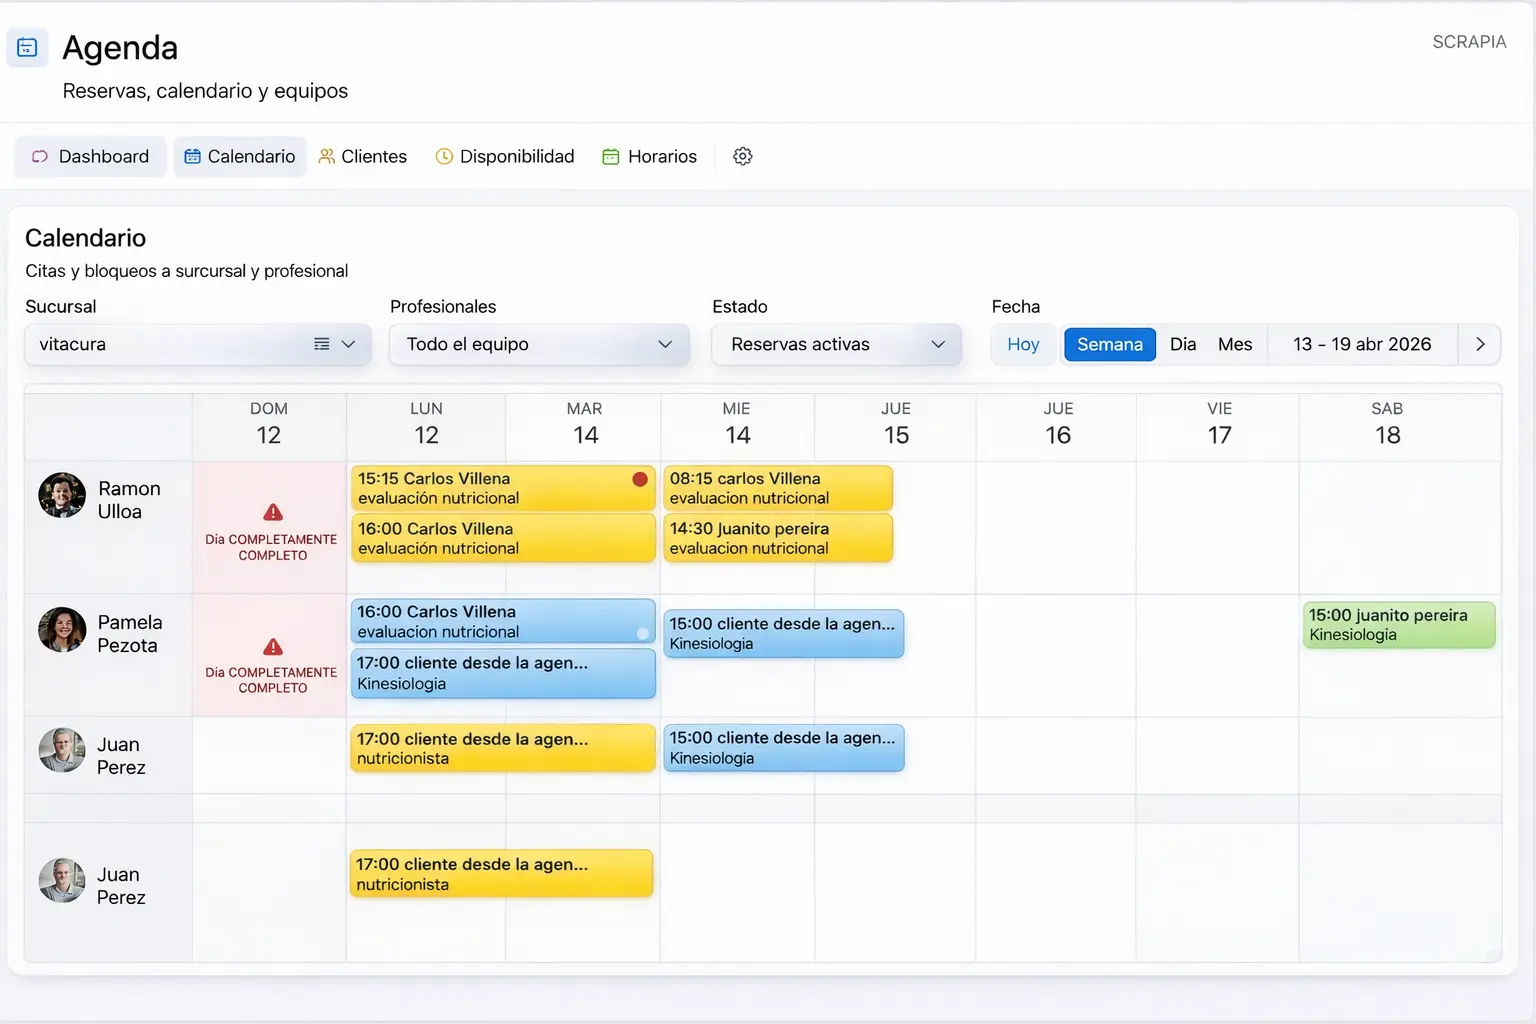The image size is (1536, 1024).
Task: Click the people icon on Clientes
Action: [x=326, y=156]
